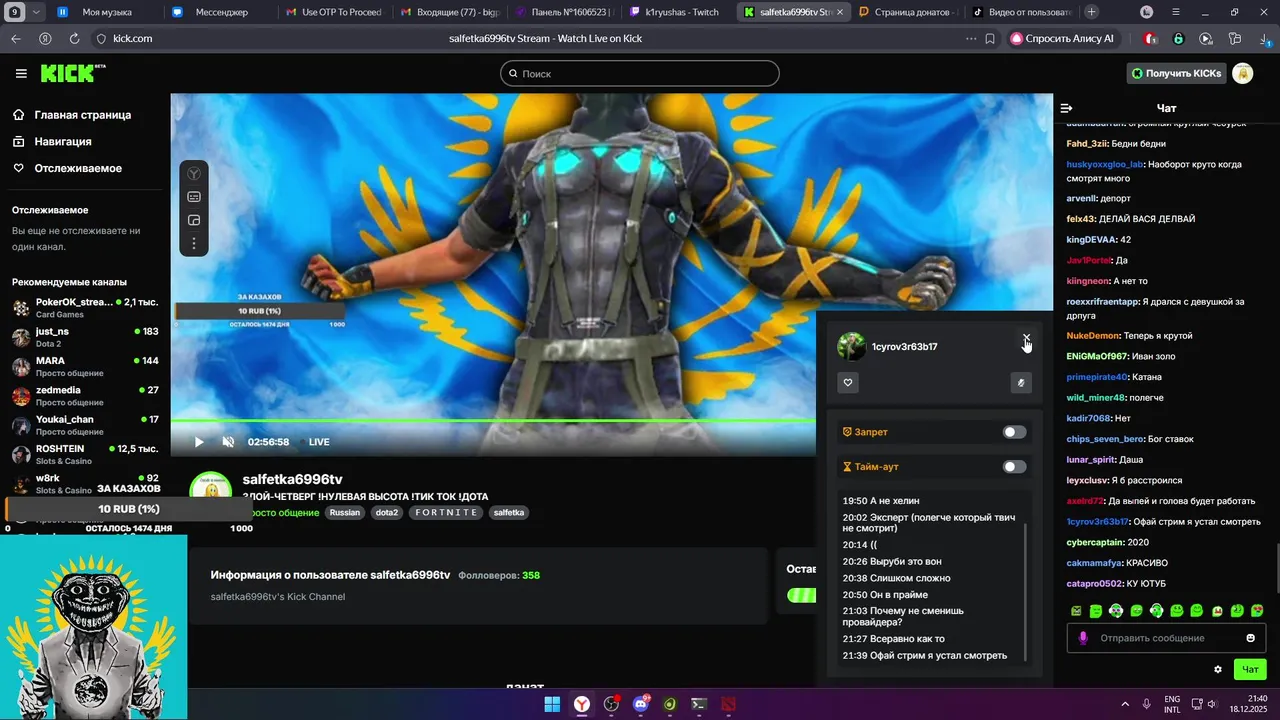Click the LIVE indicator in player

click(319, 442)
